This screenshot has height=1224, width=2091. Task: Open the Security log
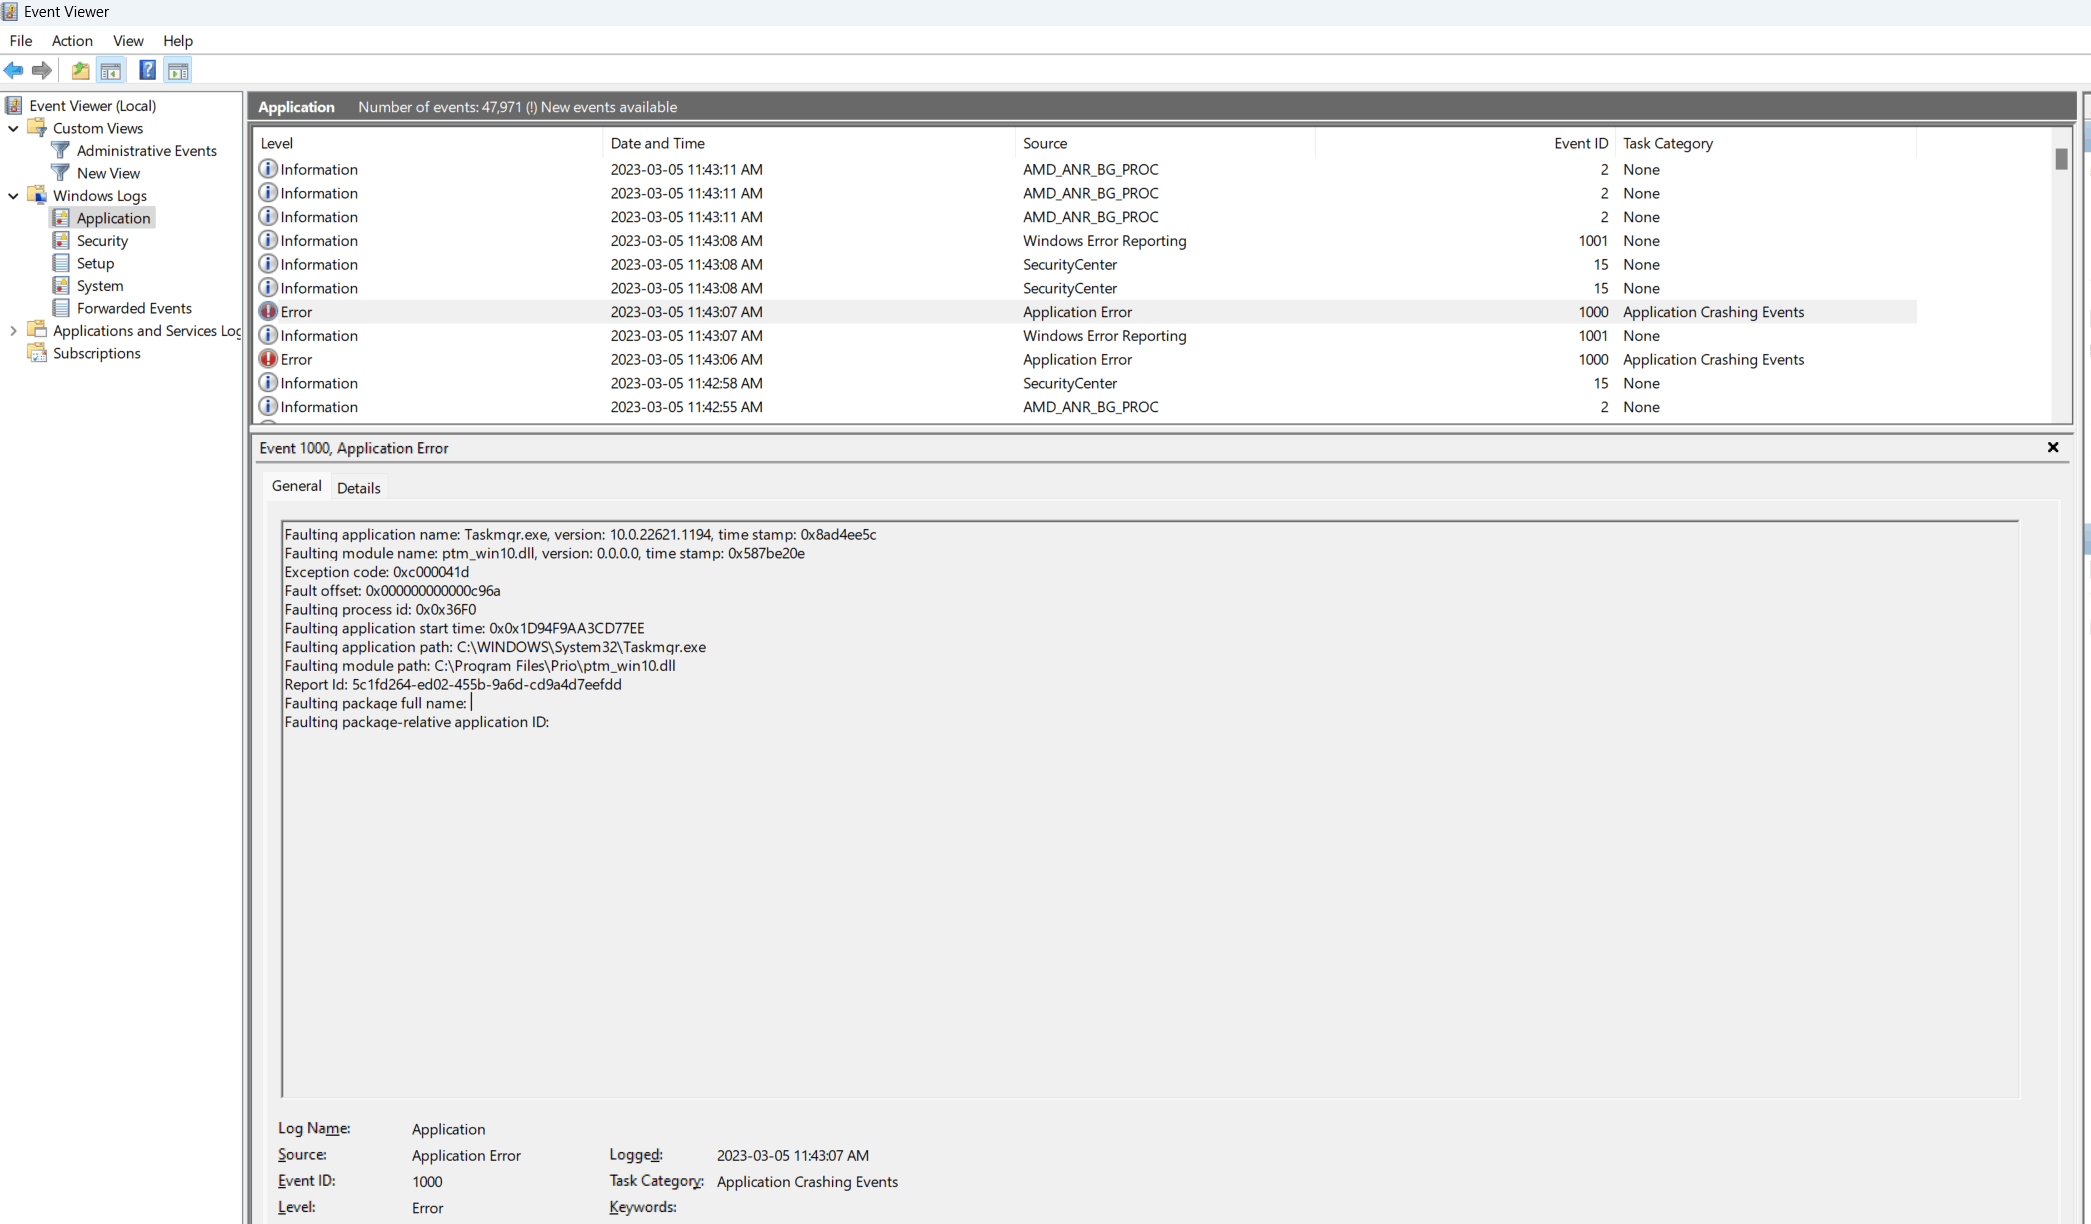102,241
